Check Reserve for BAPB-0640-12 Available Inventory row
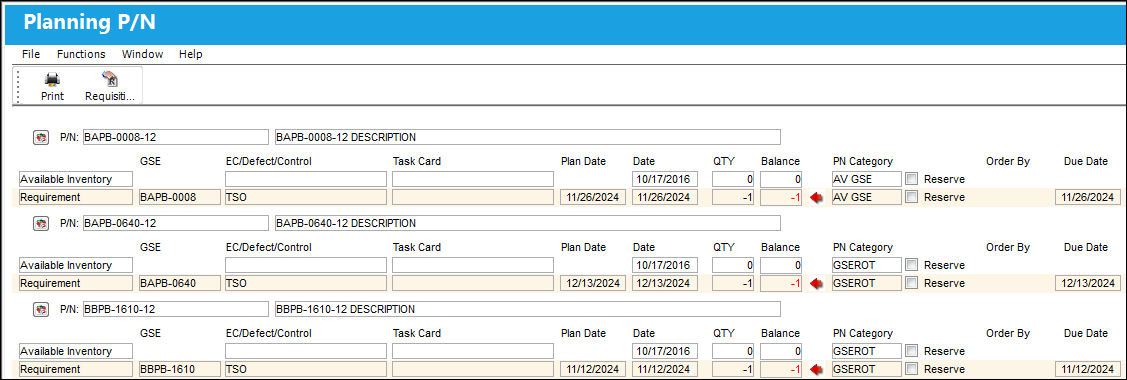 coord(912,265)
